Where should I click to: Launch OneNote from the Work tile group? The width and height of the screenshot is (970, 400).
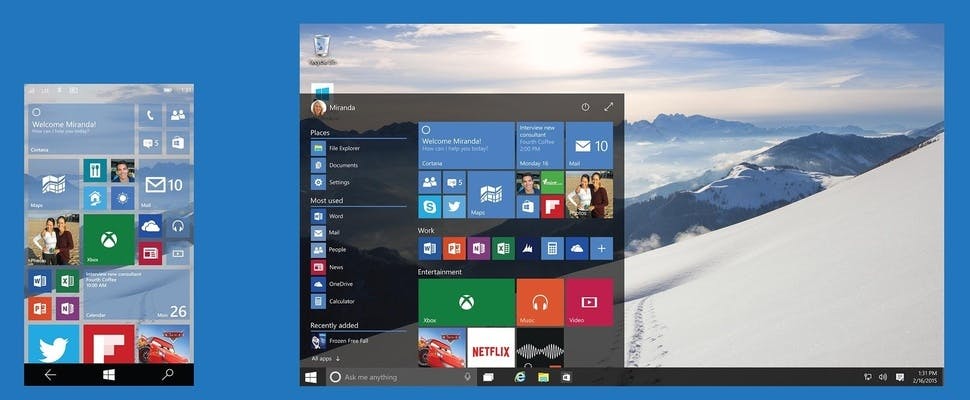click(x=479, y=249)
